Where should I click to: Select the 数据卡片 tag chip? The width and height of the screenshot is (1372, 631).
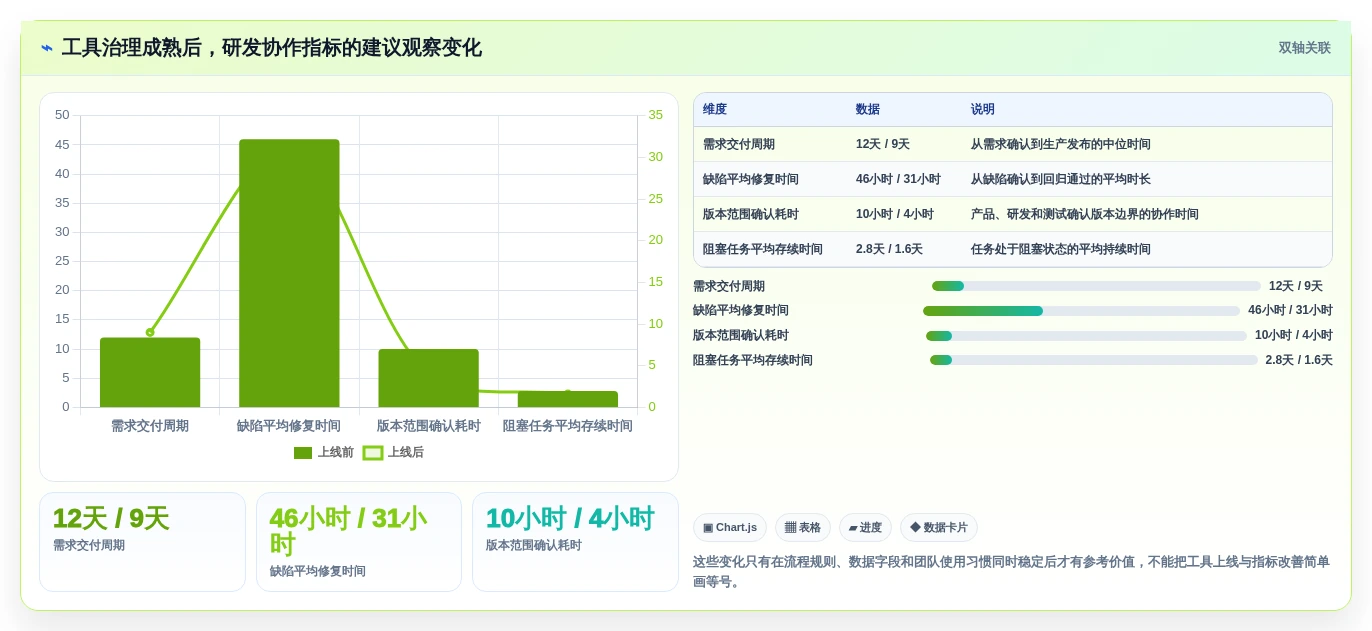[939, 528]
